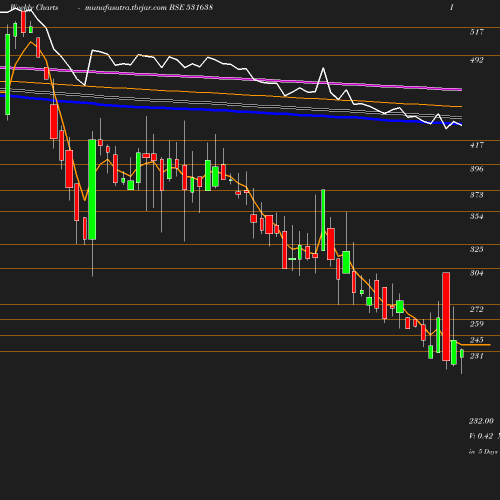Click the 272 price level label

pyautogui.click(x=477, y=309)
